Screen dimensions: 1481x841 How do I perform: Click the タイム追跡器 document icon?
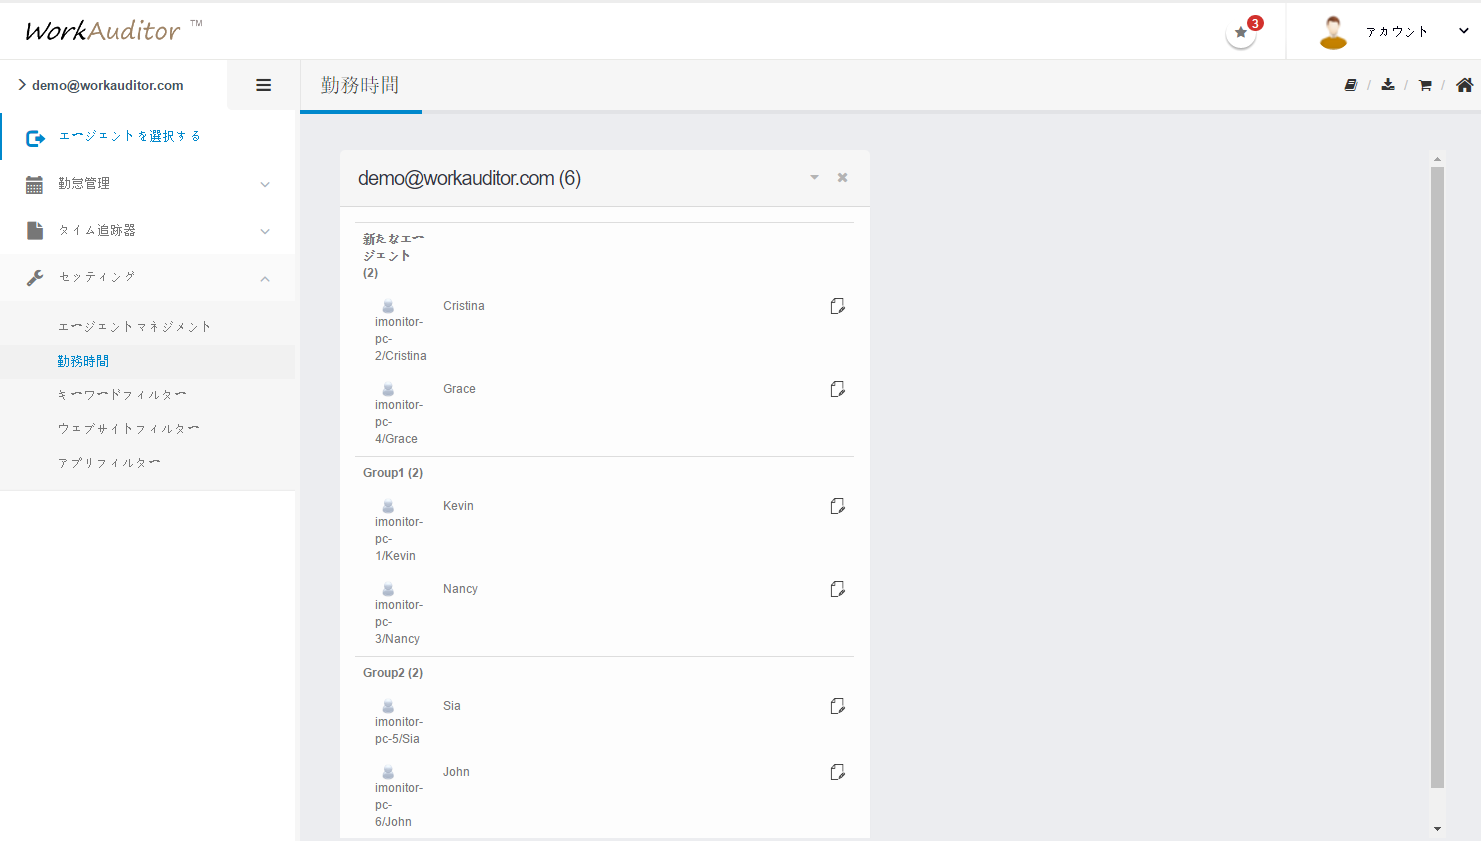click(35, 231)
